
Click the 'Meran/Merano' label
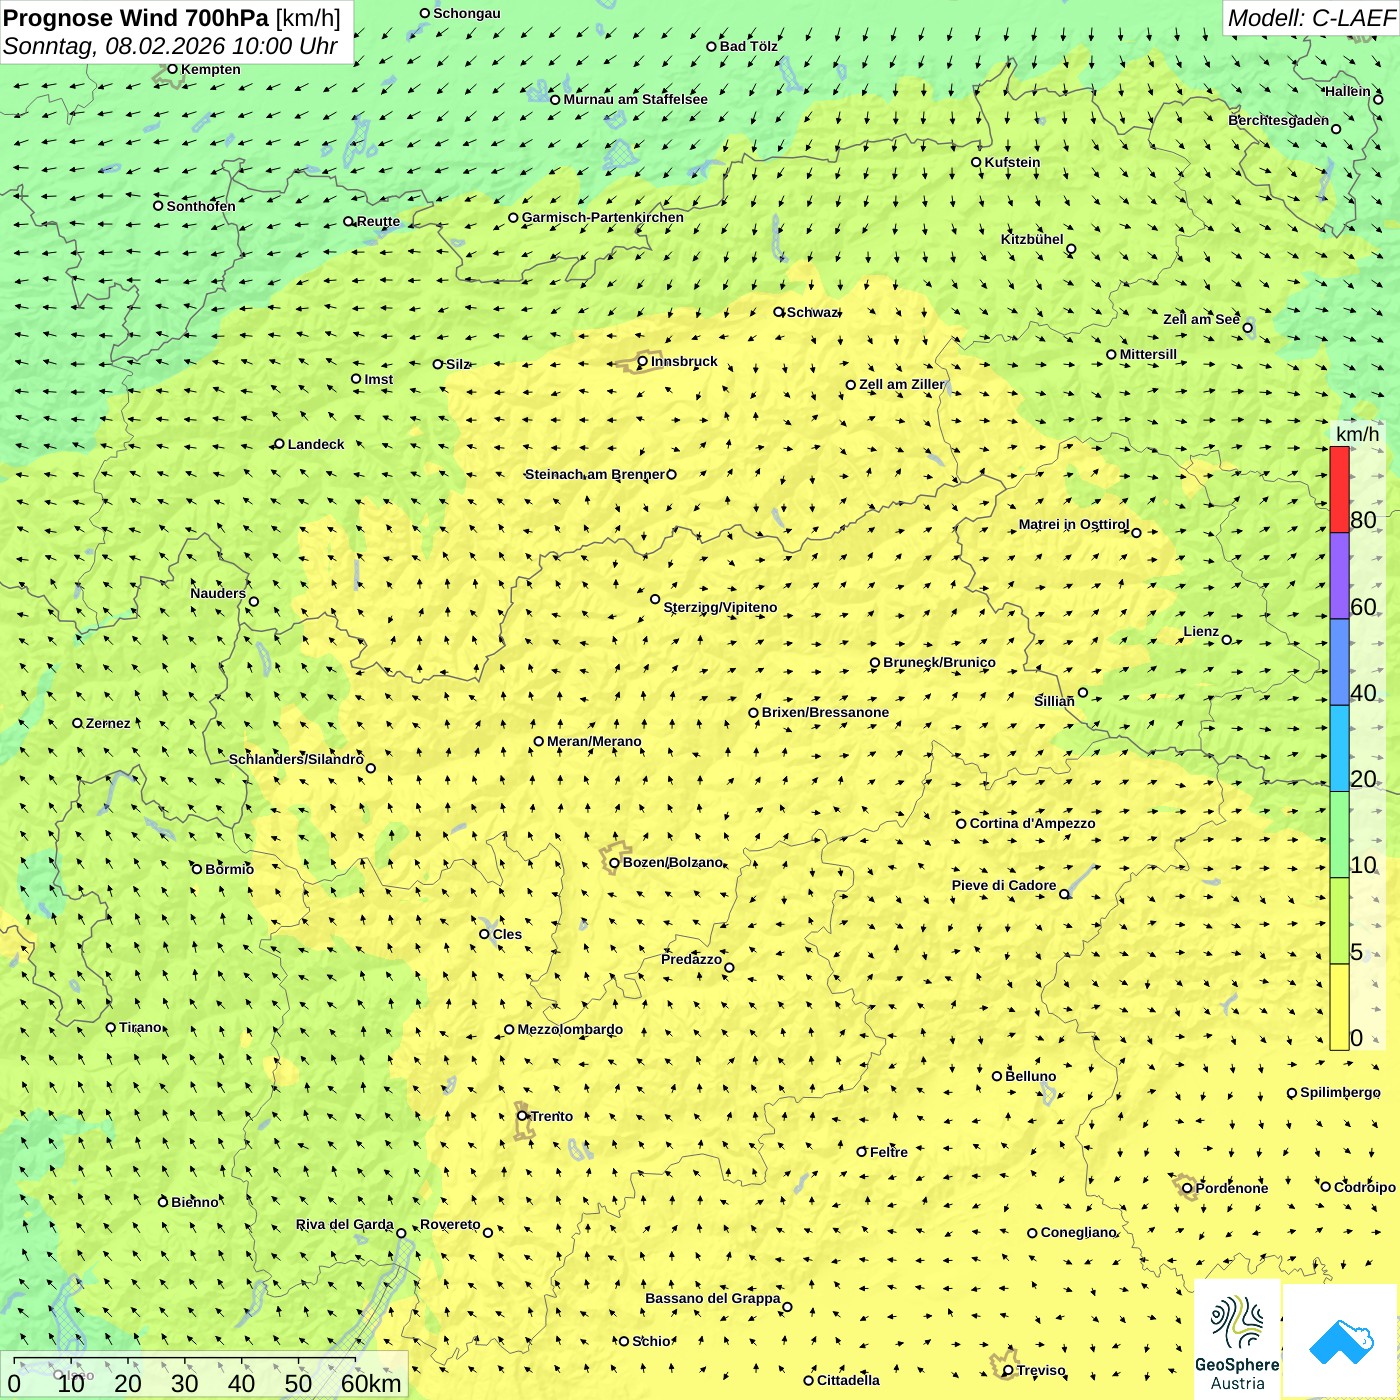pyautogui.click(x=594, y=741)
